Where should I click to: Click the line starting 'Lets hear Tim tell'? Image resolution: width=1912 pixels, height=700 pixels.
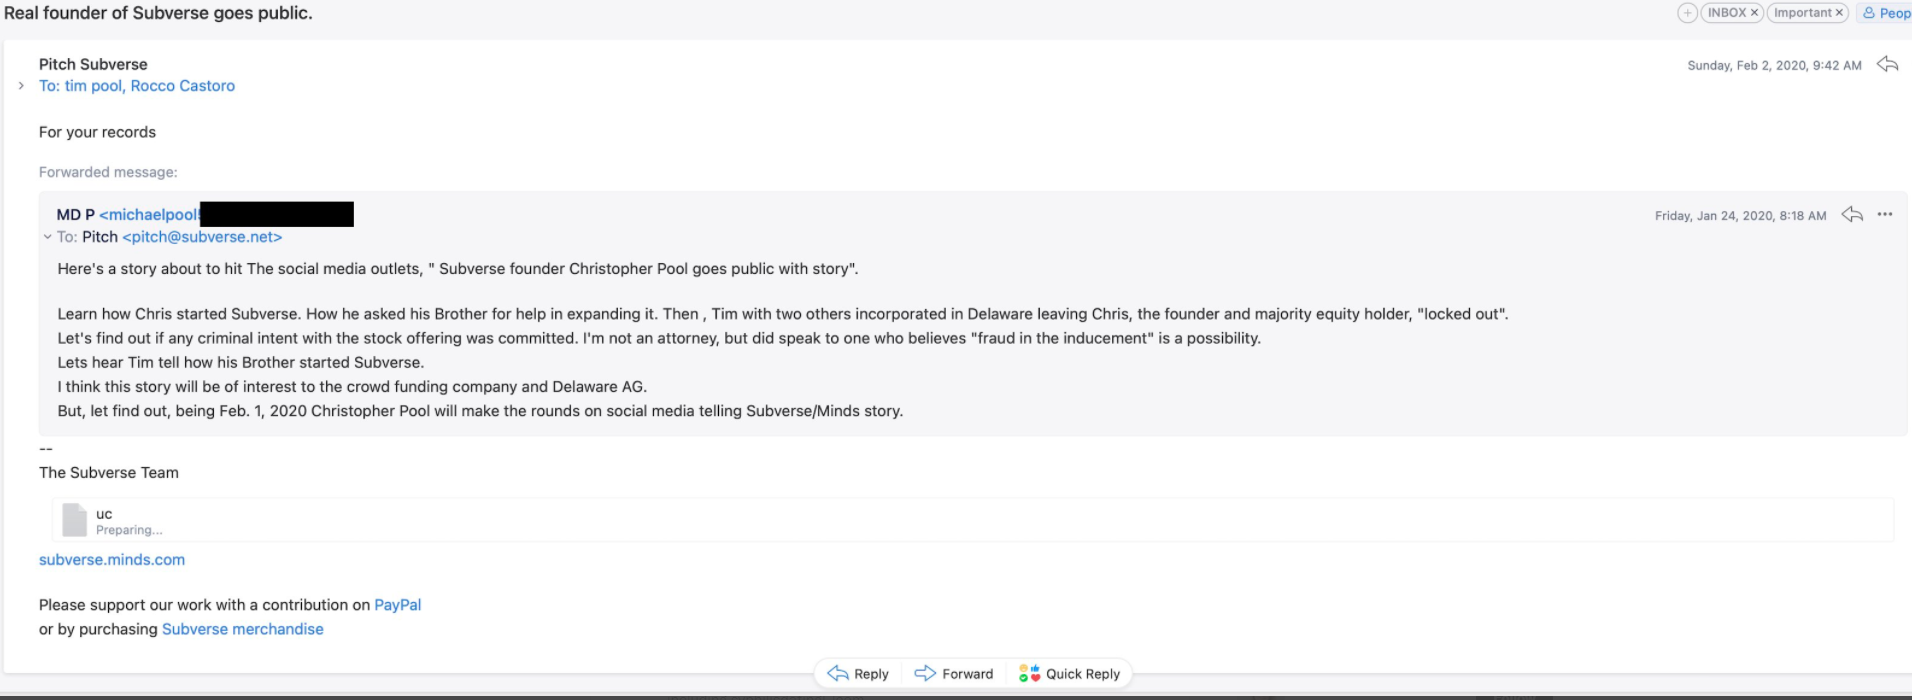point(241,363)
